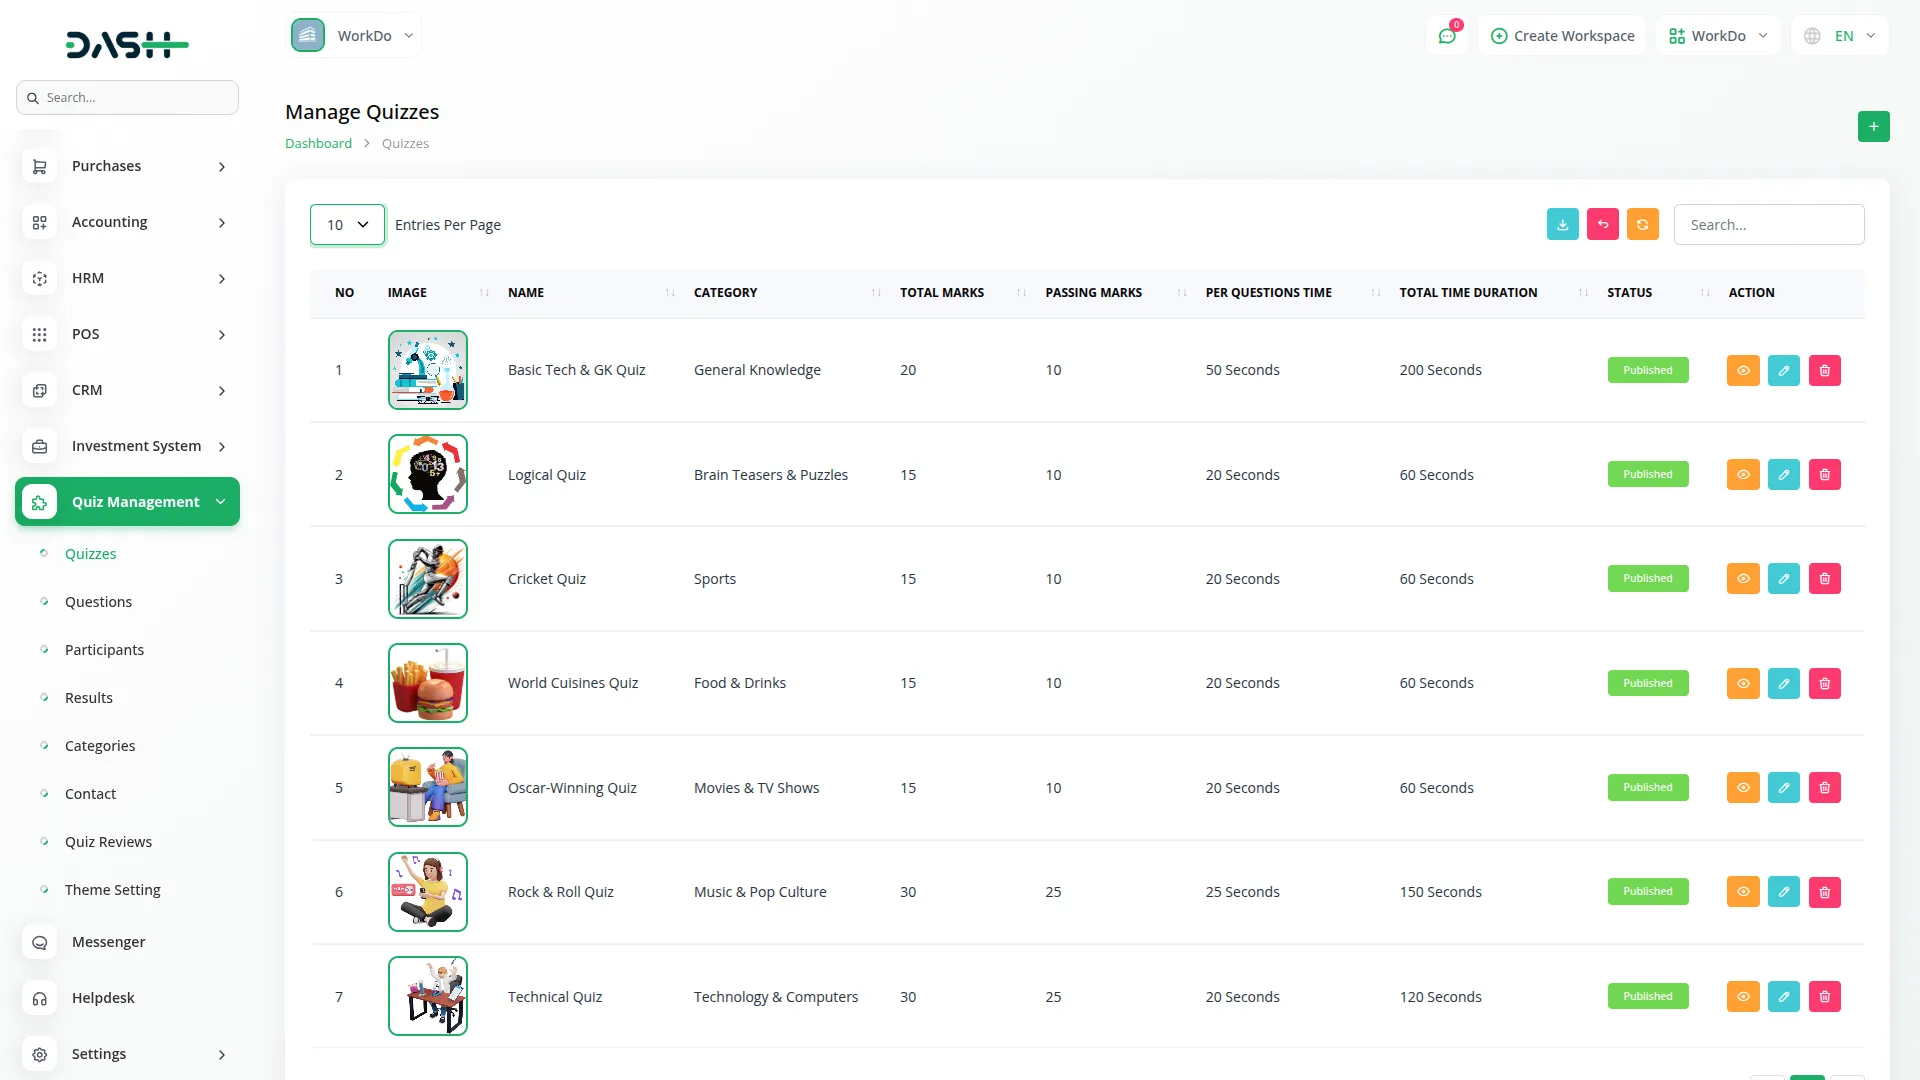View the Rock & Roll Quiz details
Screen dimensions: 1920x1080
pos(1742,892)
